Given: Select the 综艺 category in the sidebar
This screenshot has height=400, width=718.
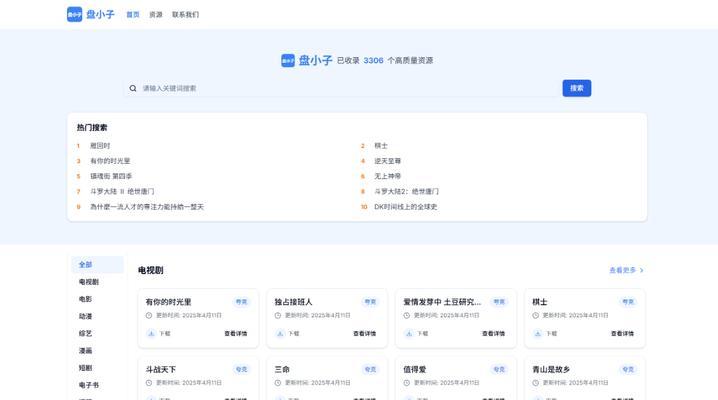Looking at the screenshot, I should (98, 333).
